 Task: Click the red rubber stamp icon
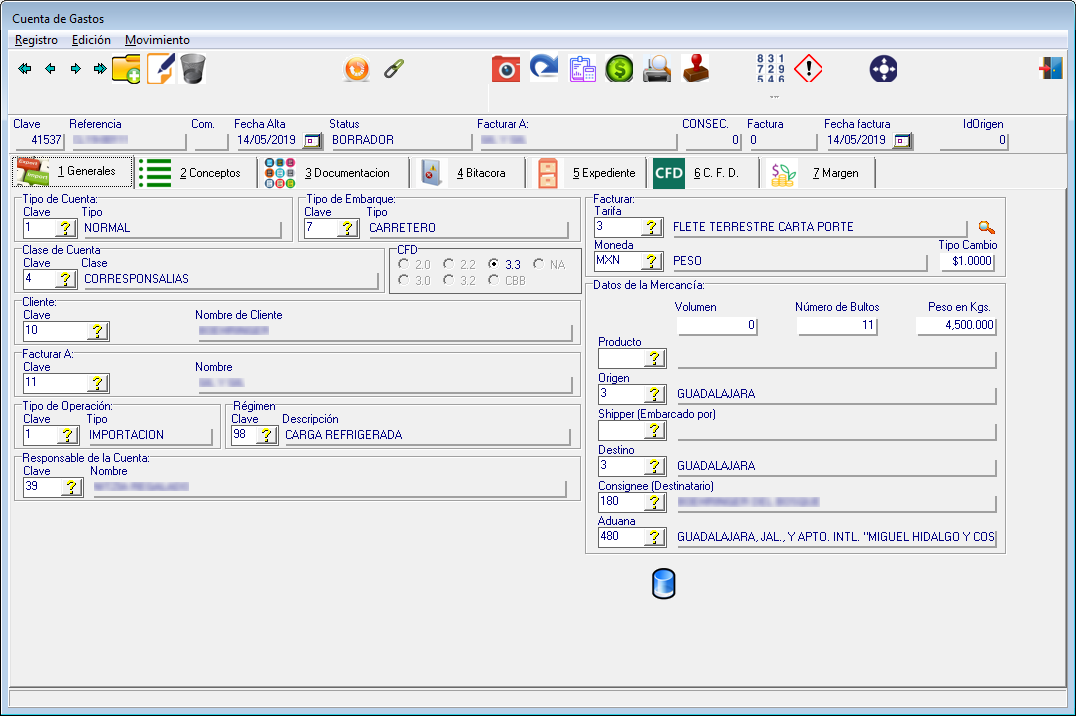695,69
